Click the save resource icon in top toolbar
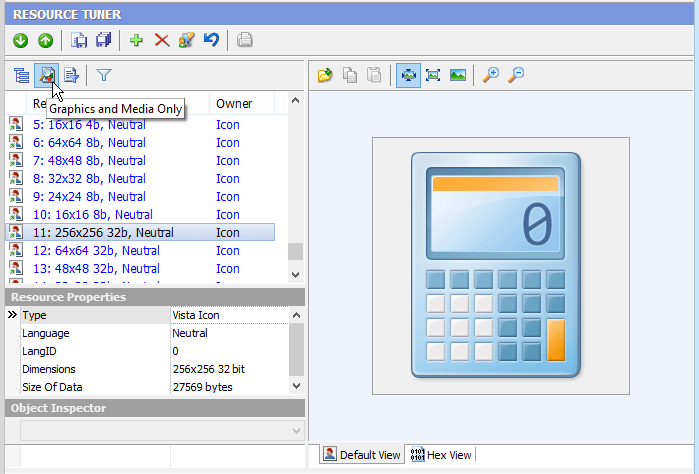This screenshot has width=699, height=474. (79, 40)
